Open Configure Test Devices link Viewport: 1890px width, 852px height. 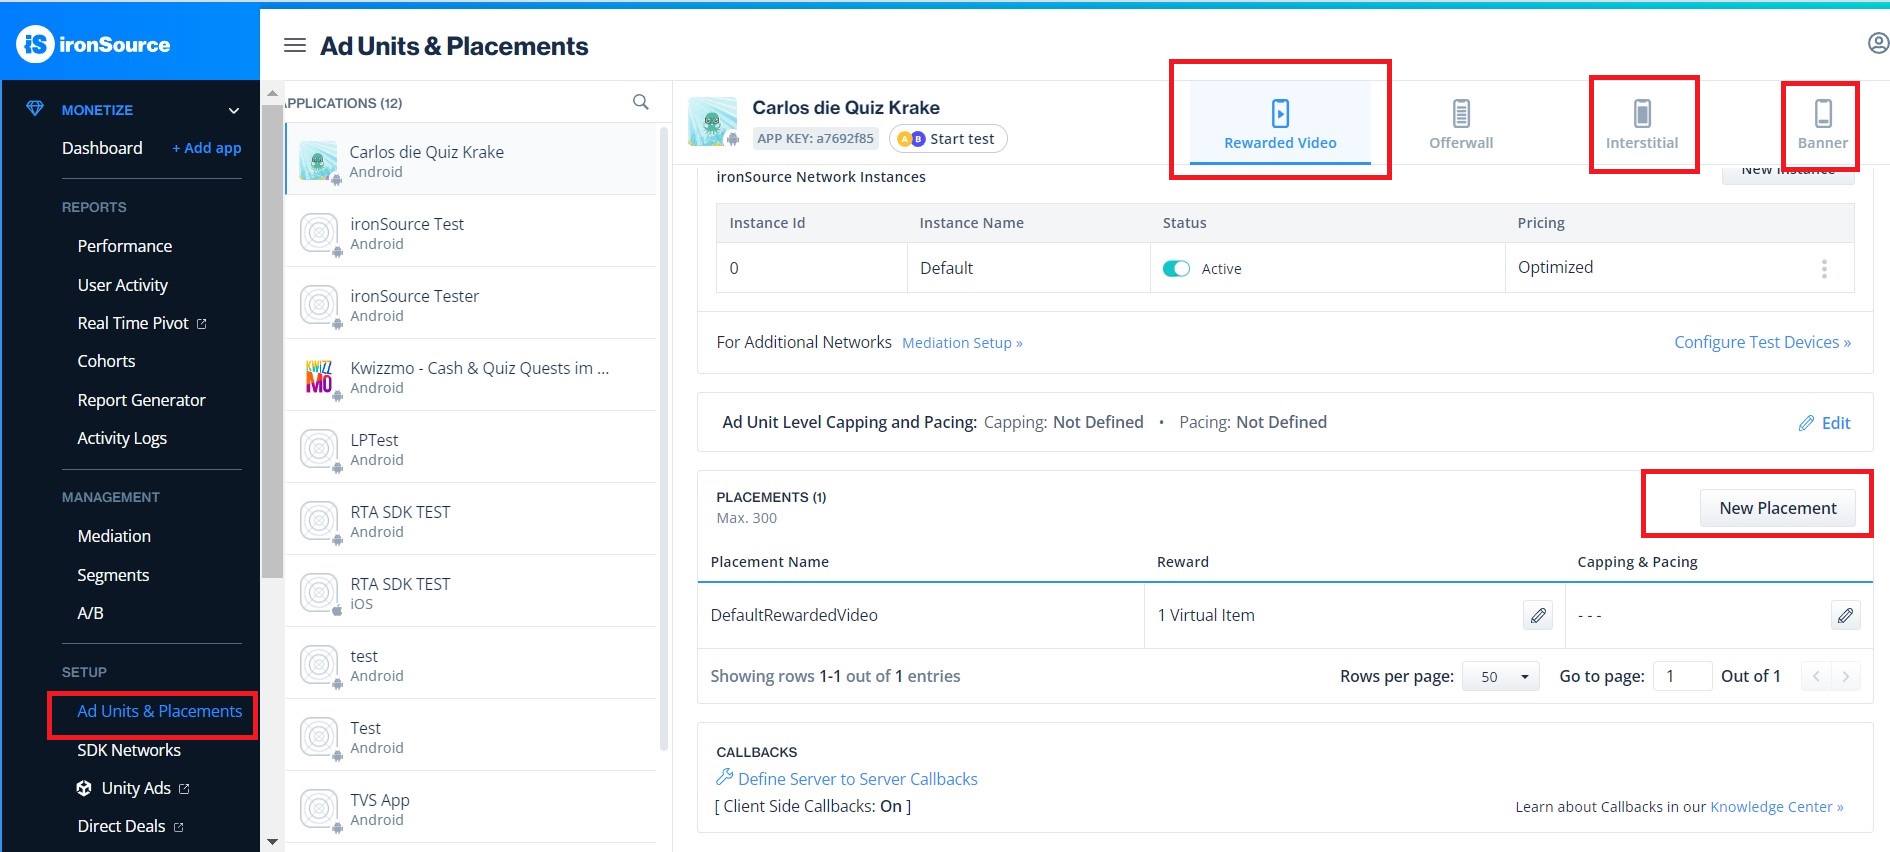[x=1762, y=342]
